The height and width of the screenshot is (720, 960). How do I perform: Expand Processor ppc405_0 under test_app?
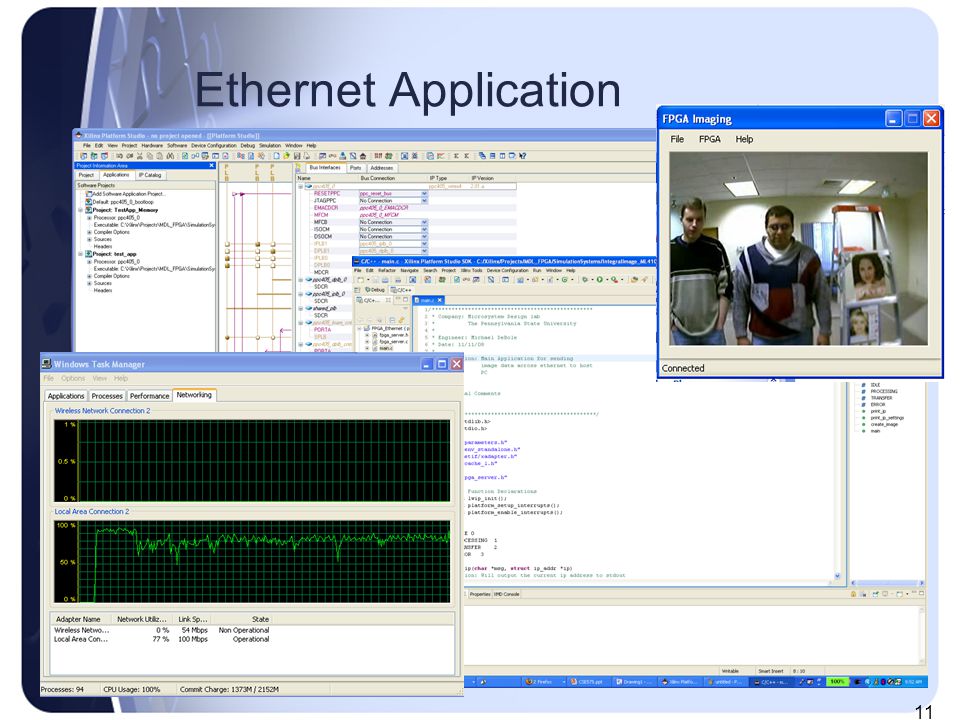(89, 261)
